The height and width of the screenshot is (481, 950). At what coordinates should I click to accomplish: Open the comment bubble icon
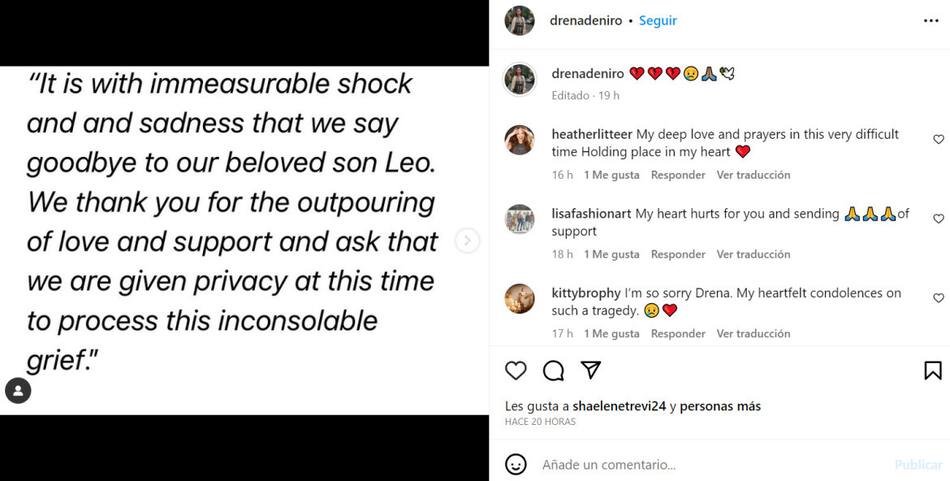tap(553, 371)
